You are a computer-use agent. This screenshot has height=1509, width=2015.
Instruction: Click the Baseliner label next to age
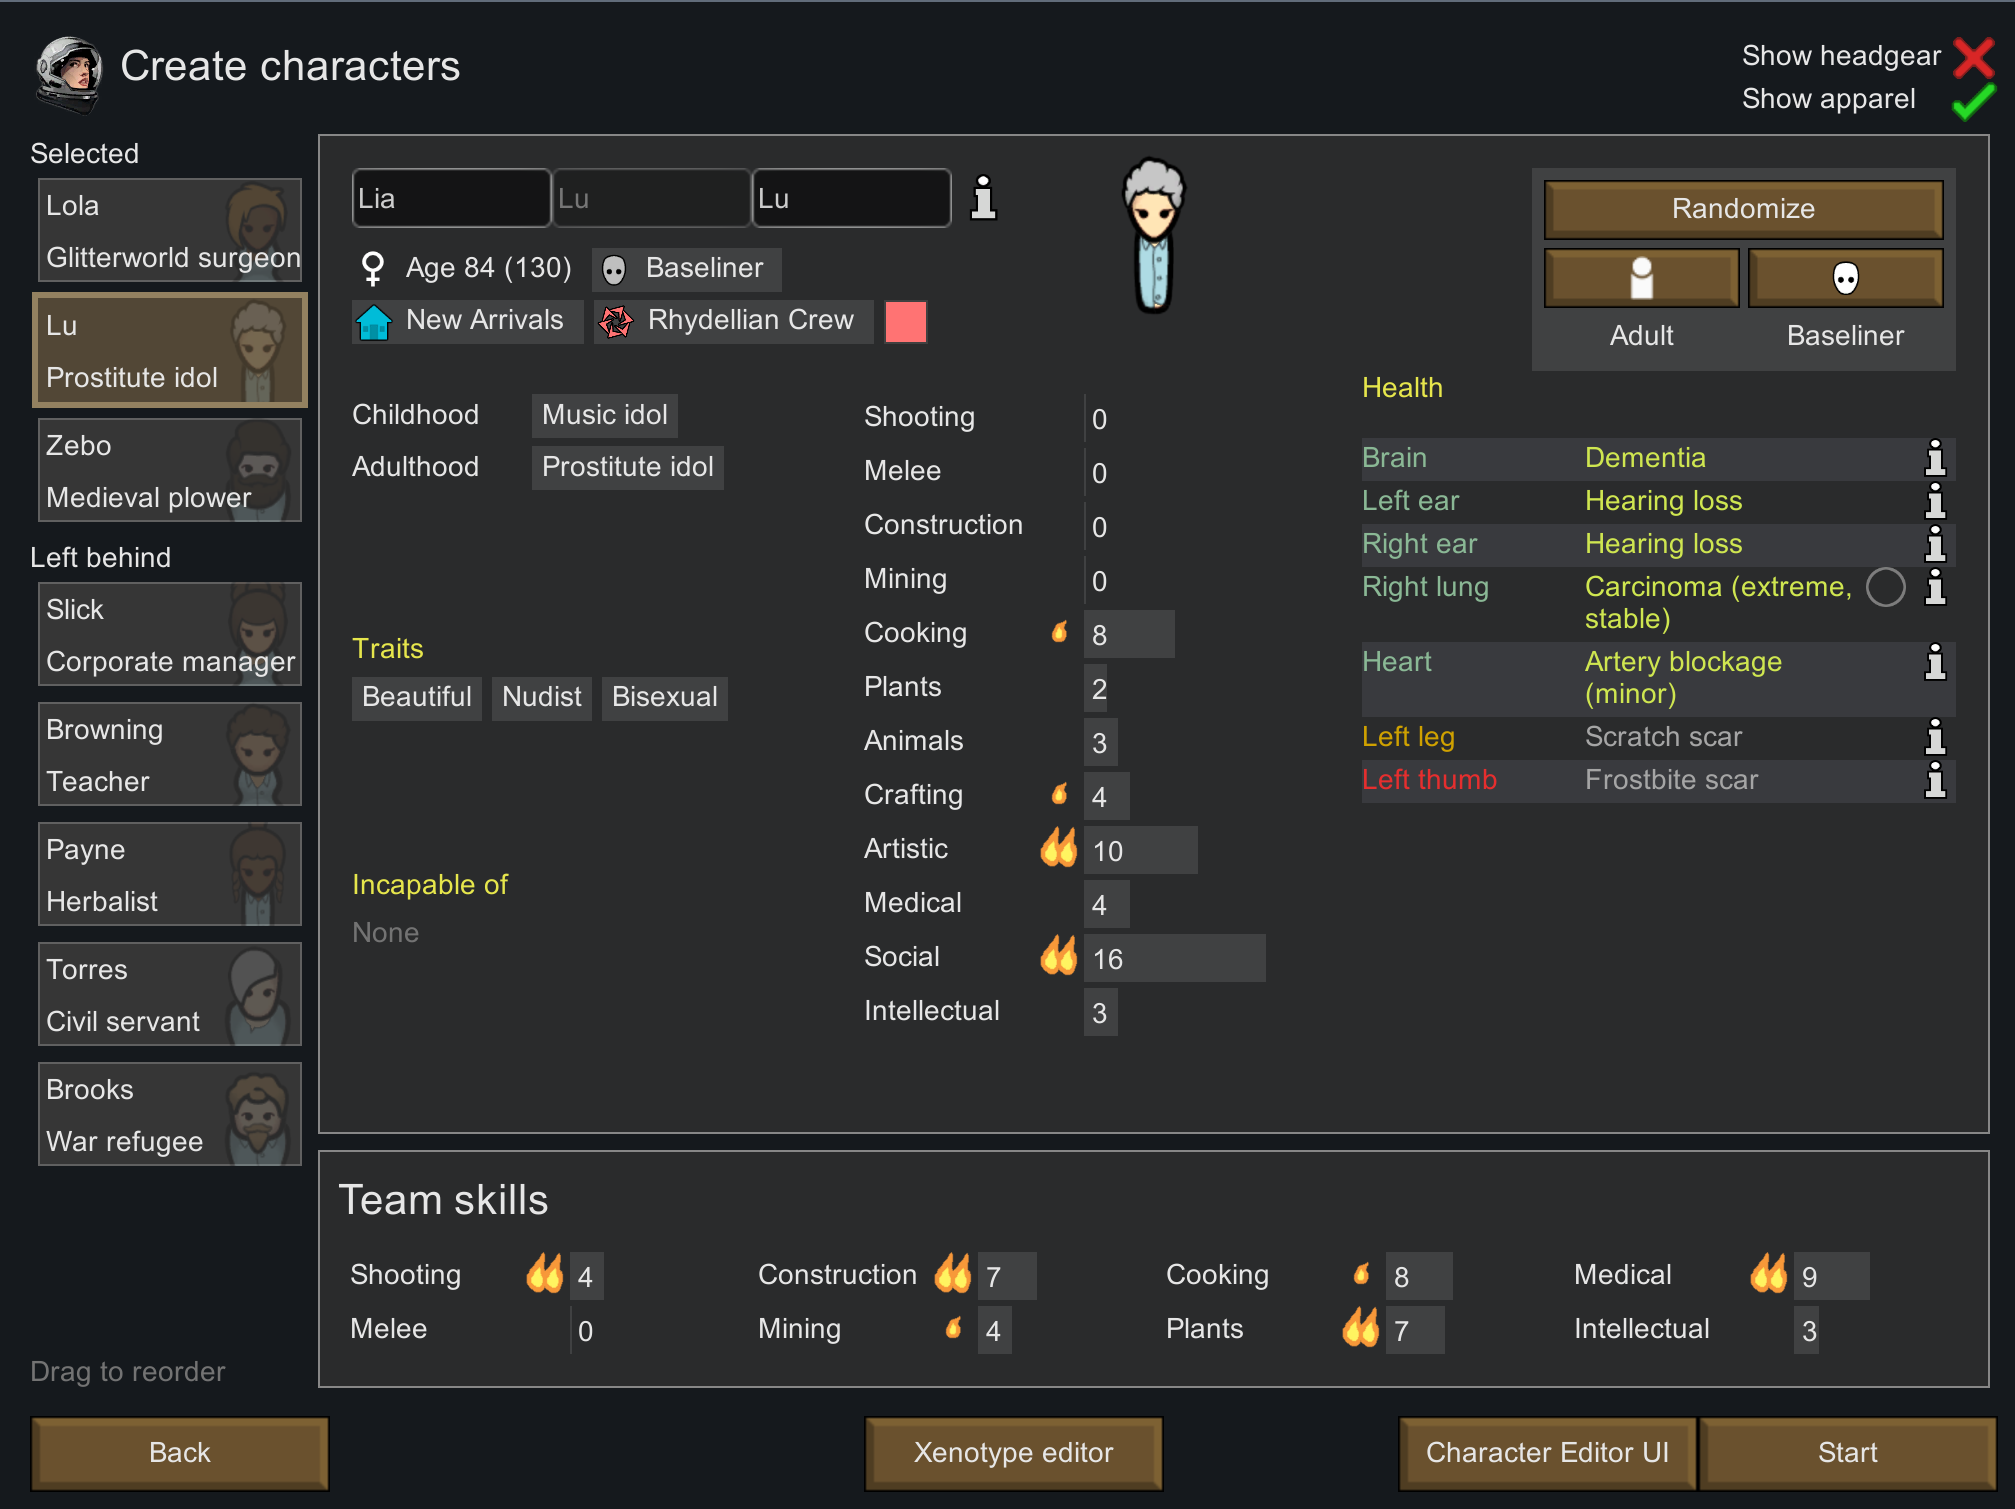704,268
